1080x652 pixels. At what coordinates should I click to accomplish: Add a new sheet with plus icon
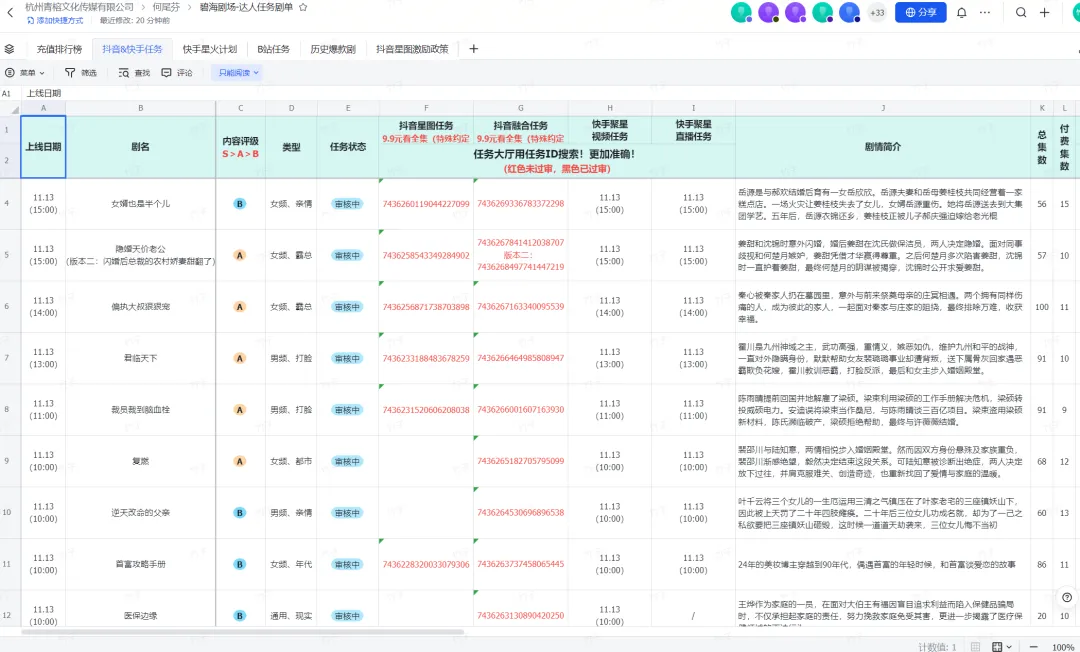coord(473,49)
